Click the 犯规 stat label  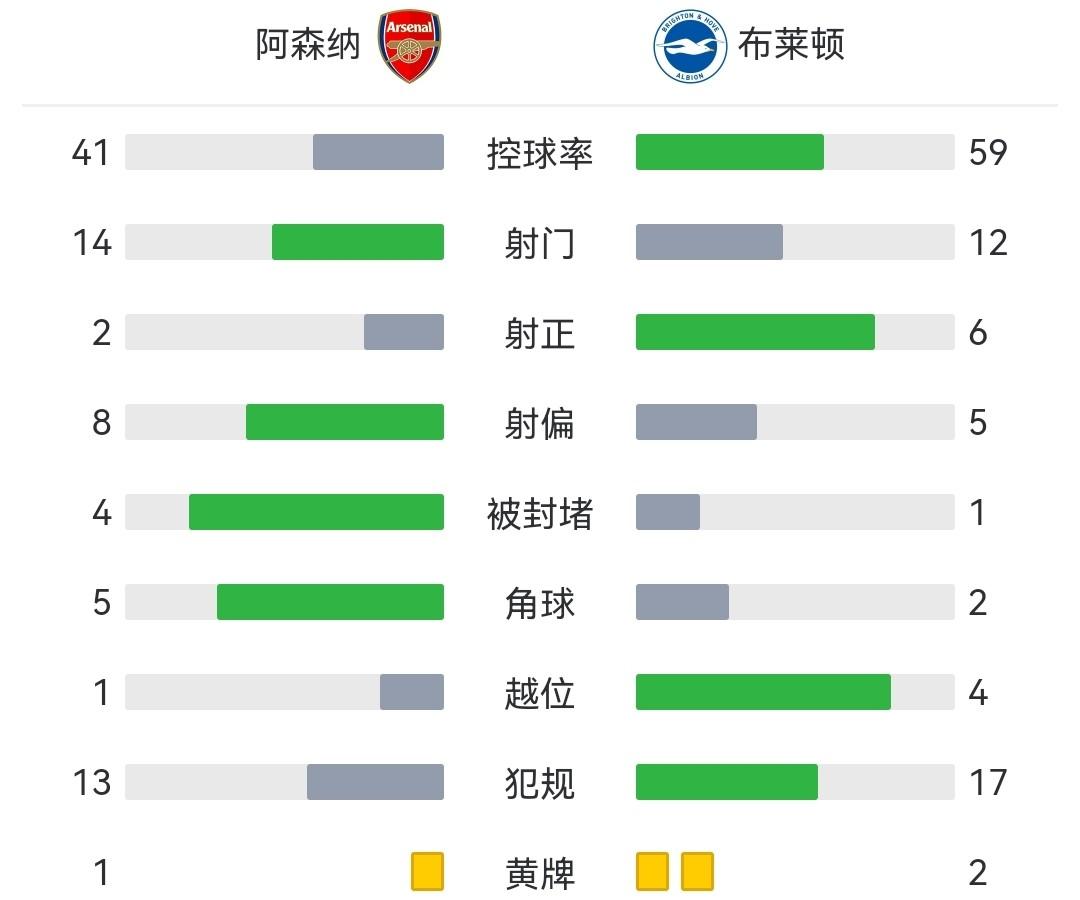pyautogui.click(x=540, y=783)
